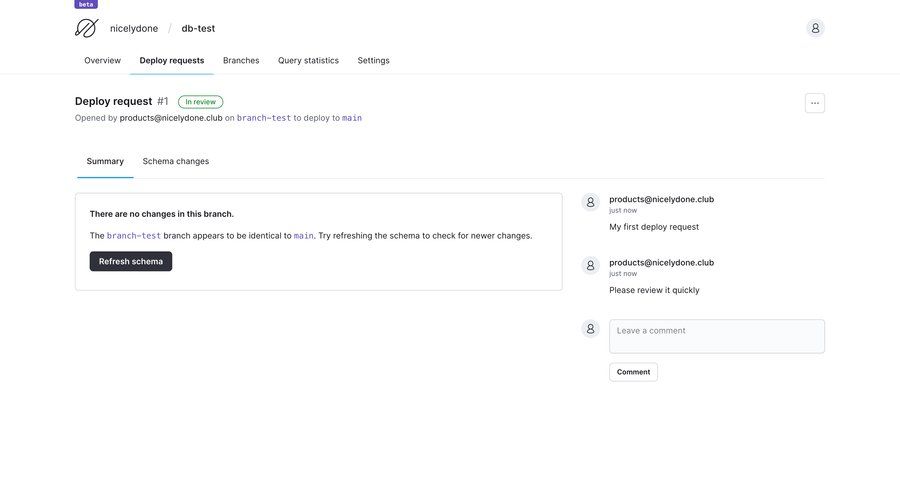Go to the nicelydone organization
The height and width of the screenshot is (484, 900).
134,29
